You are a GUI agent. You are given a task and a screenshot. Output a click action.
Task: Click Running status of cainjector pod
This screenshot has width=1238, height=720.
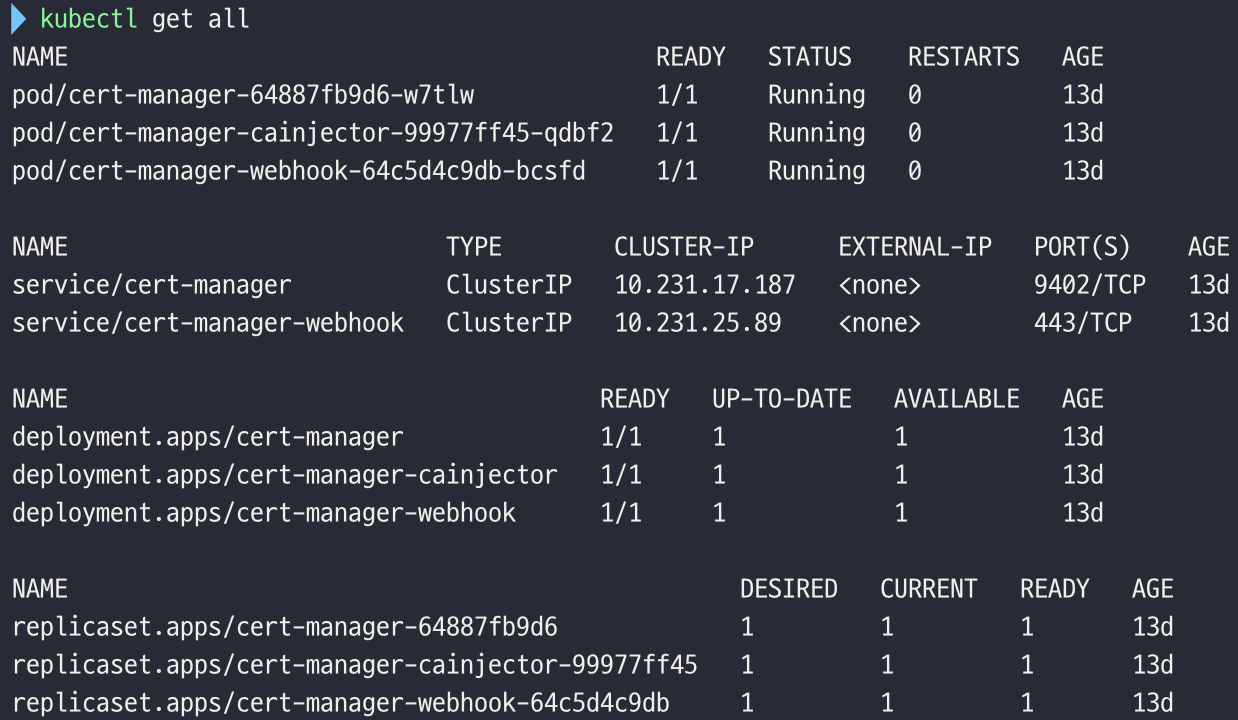click(x=816, y=133)
